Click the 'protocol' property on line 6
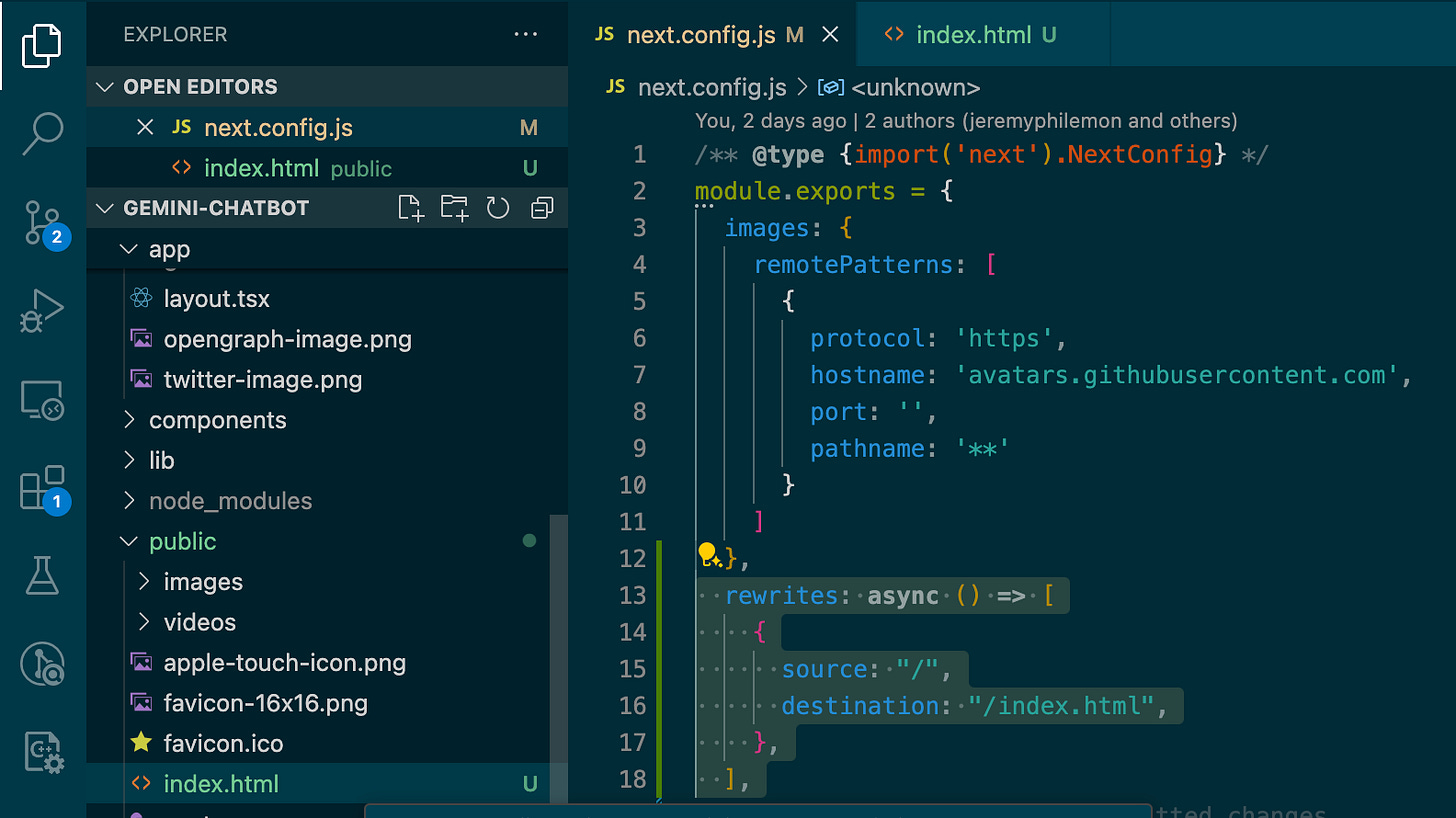The height and width of the screenshot is (818, 1456). click(868, 338)
